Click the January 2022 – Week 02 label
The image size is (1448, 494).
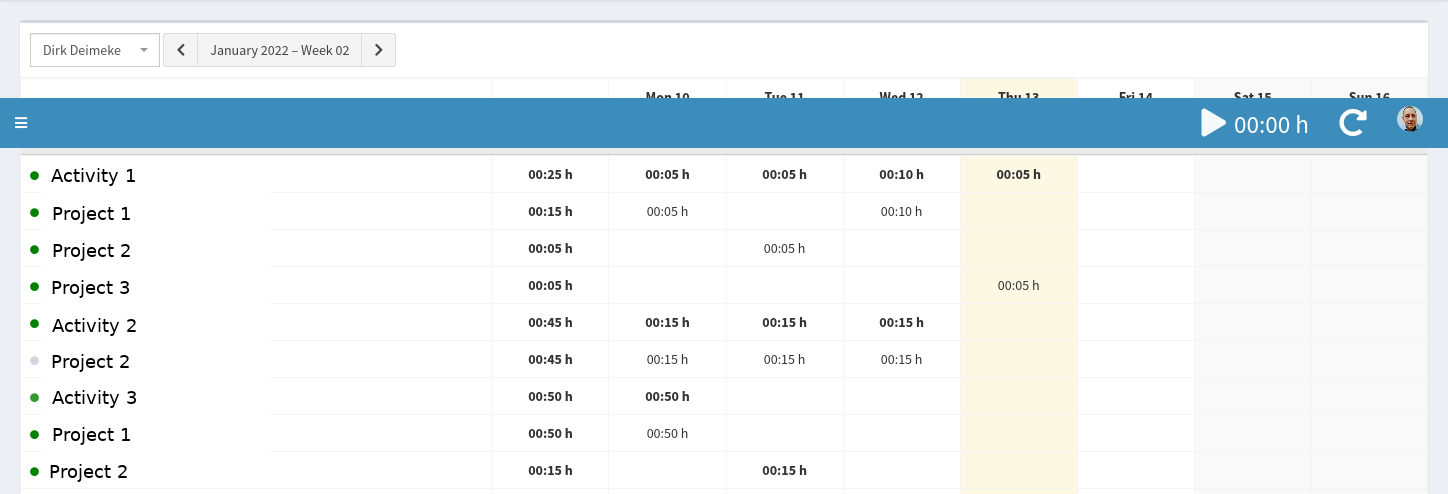coord(280,50)
